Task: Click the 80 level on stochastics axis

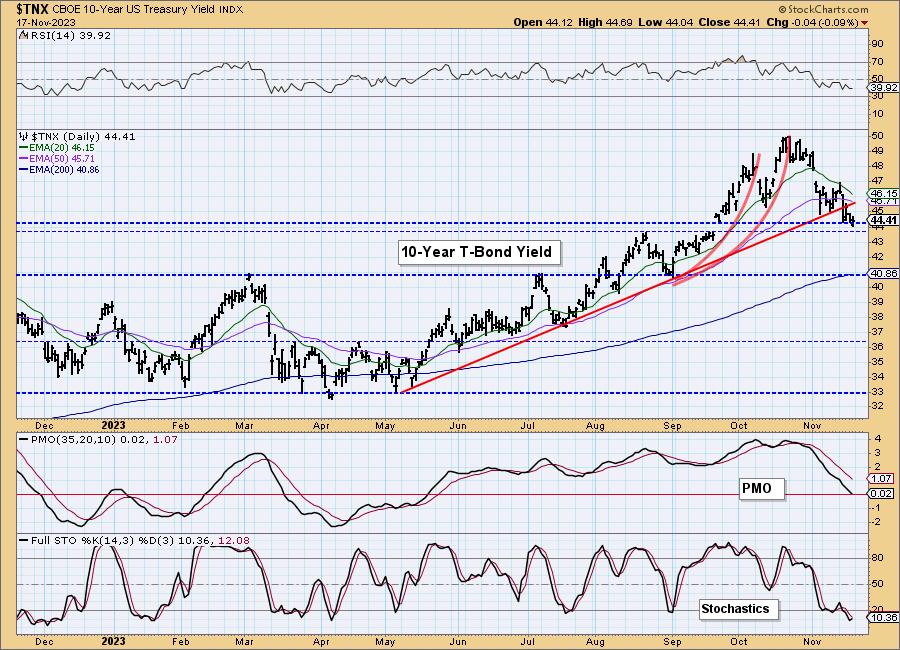Action: pos(877,558)
